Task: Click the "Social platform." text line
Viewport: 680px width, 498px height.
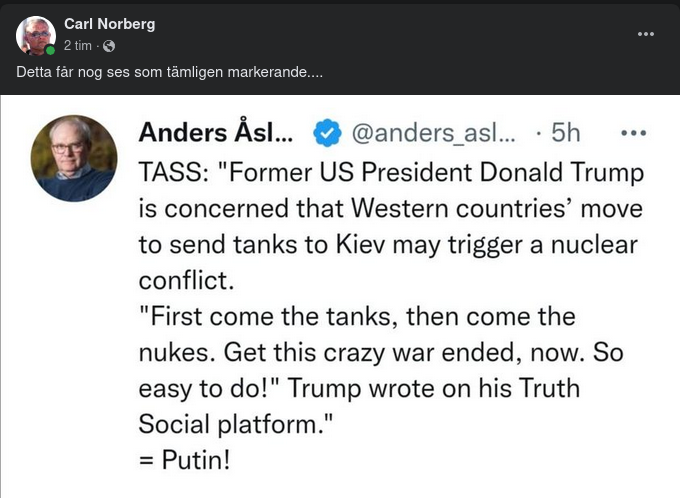Action: point(235,425)
